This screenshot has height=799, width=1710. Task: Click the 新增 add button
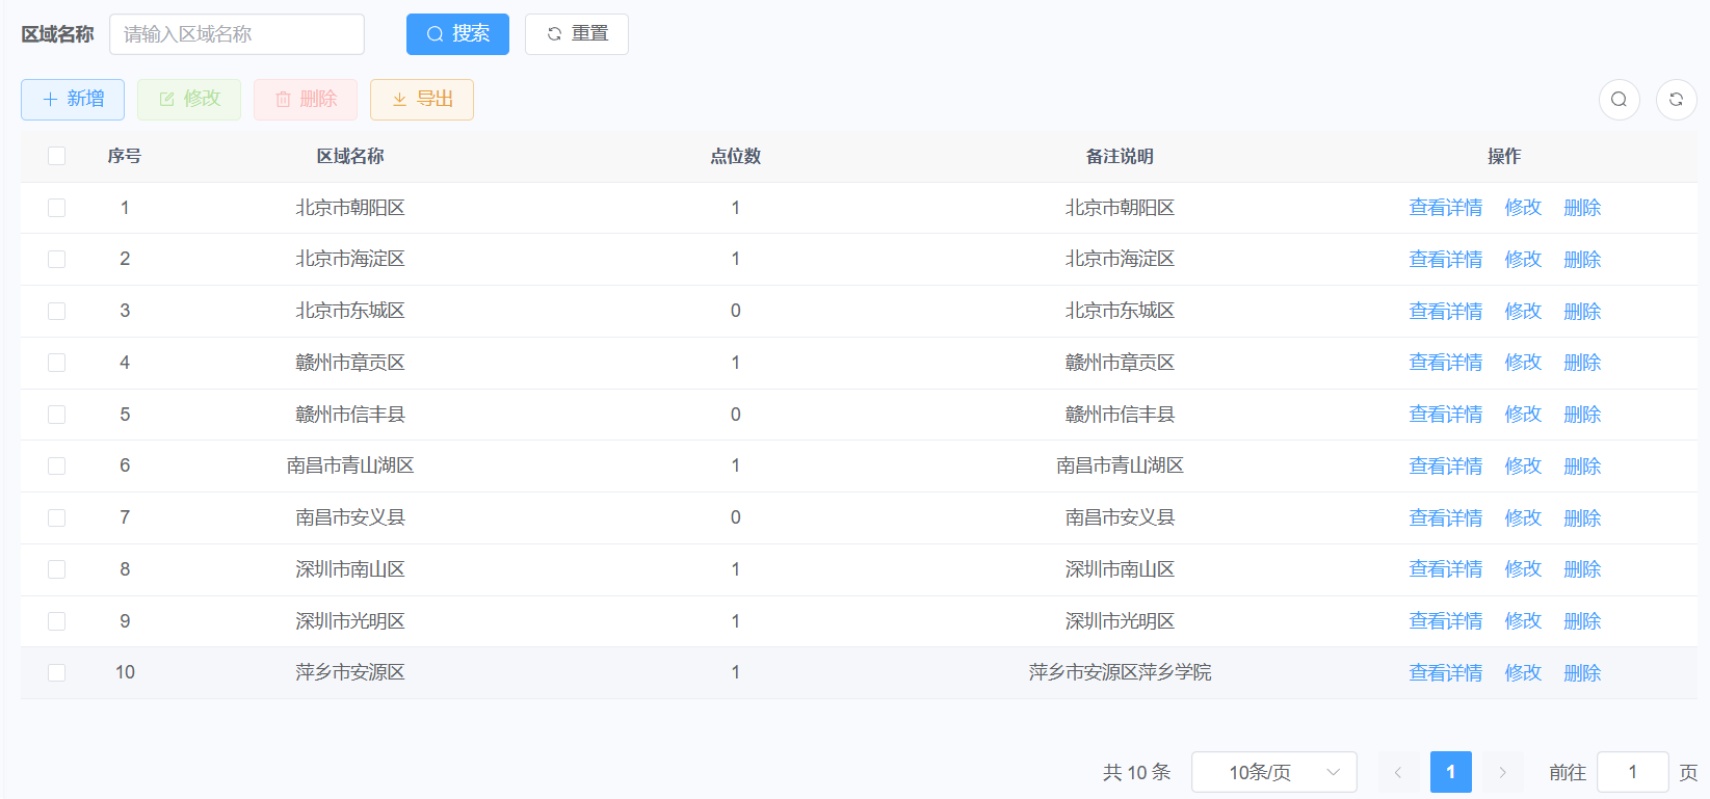pos(73,99)
